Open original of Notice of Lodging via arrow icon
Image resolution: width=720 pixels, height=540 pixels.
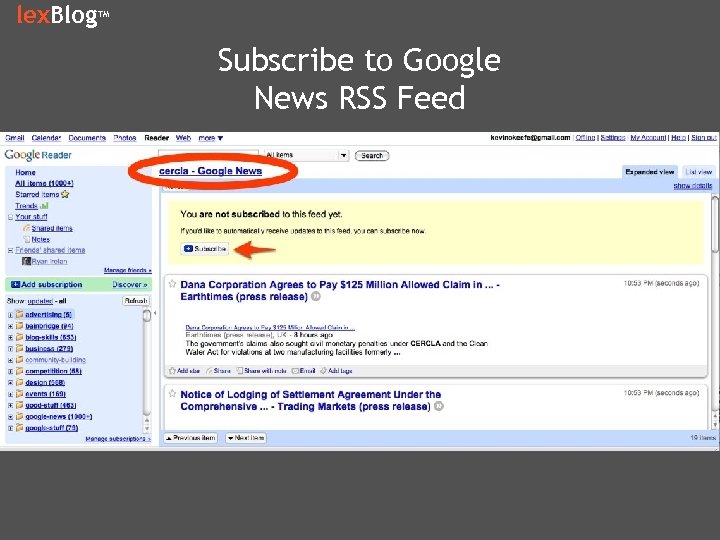[439, 406]
